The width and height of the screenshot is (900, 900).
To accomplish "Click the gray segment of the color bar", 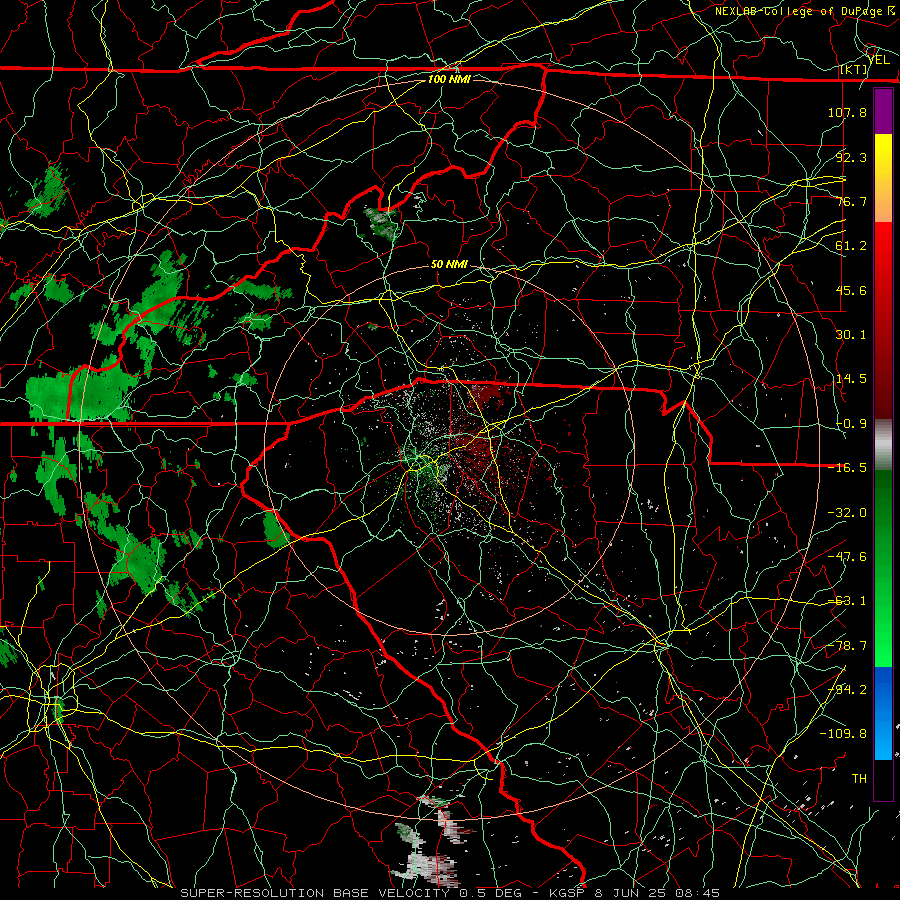I will coord(883,445).
